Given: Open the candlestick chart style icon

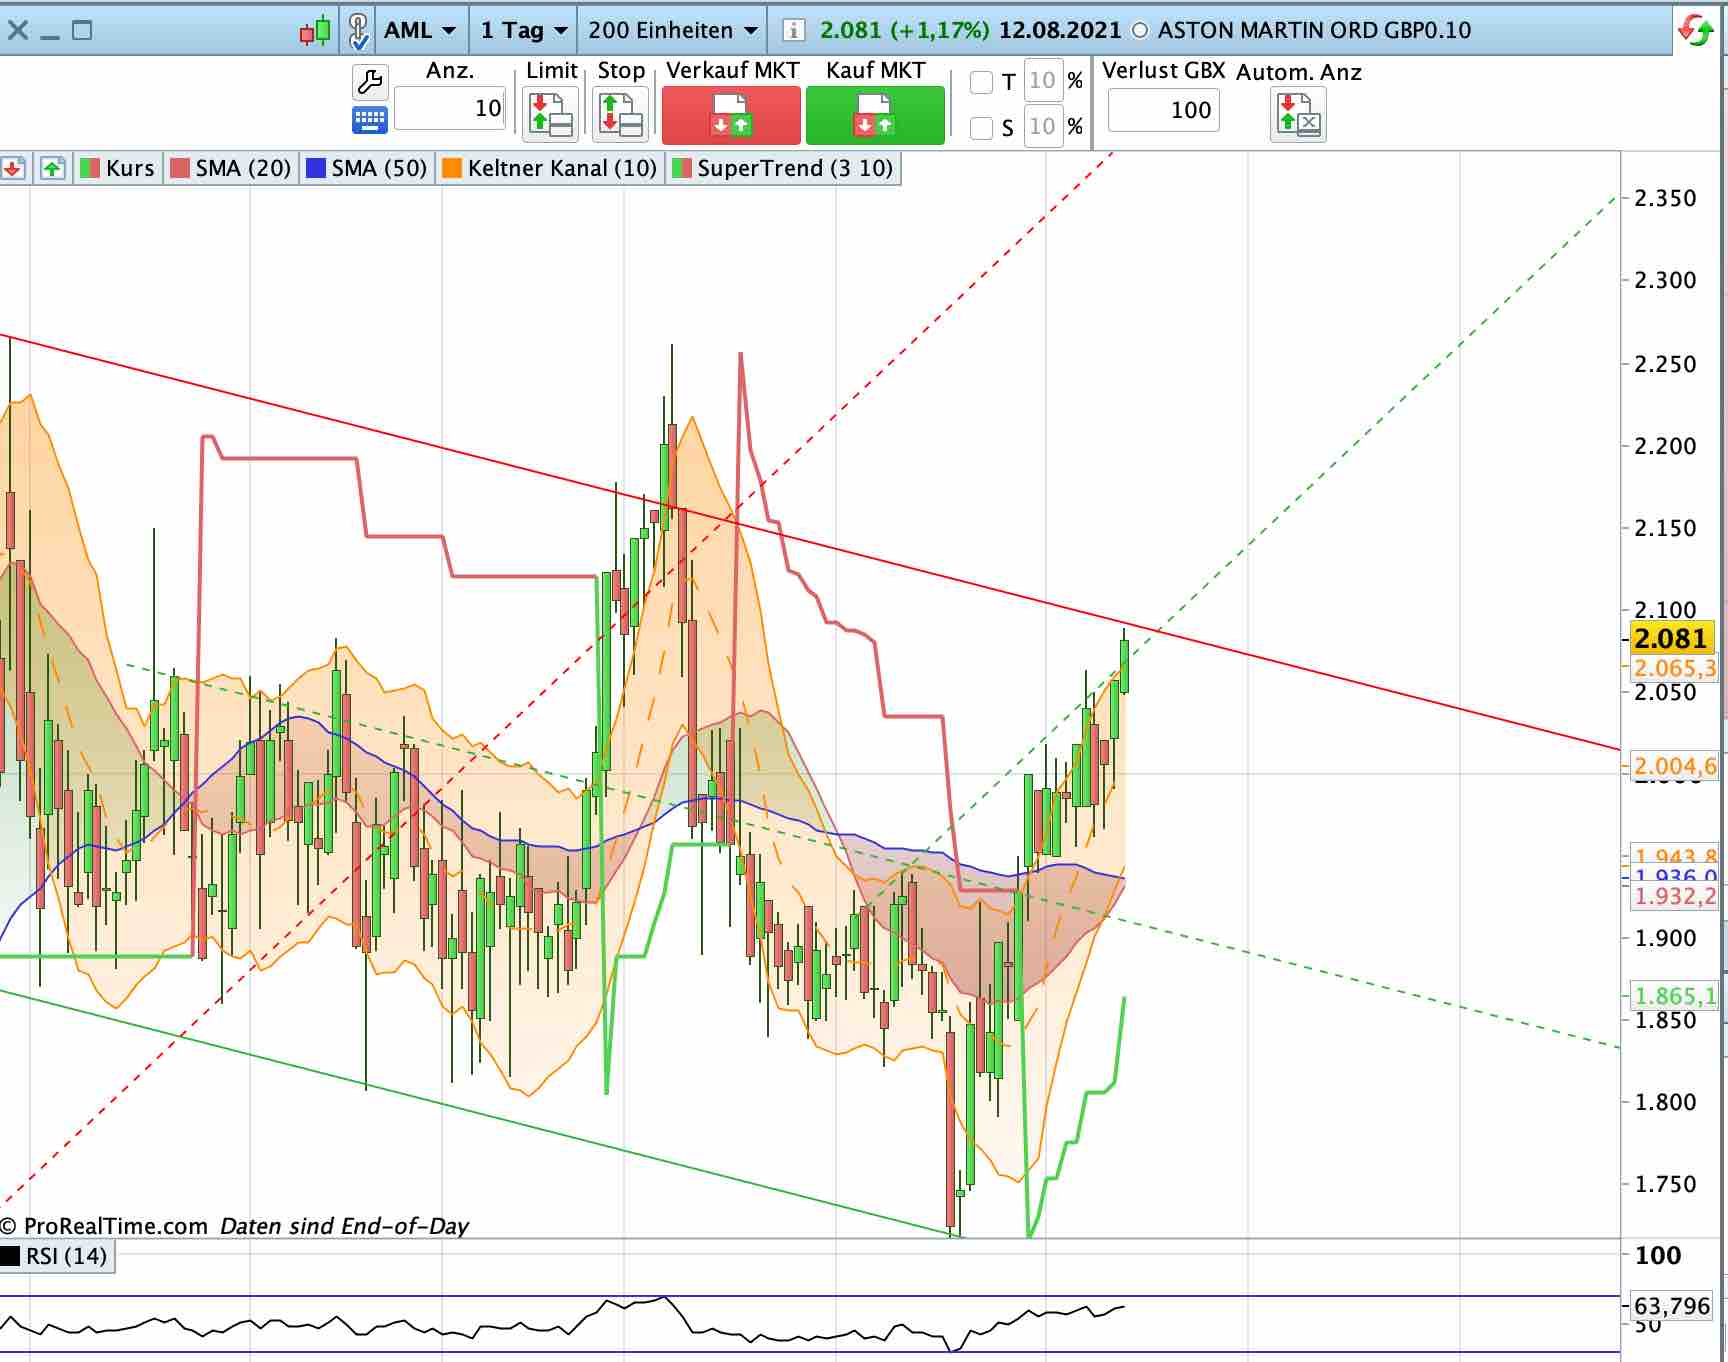Looking at the screenshot, I should pyautogui.click(x=315, y=31).
